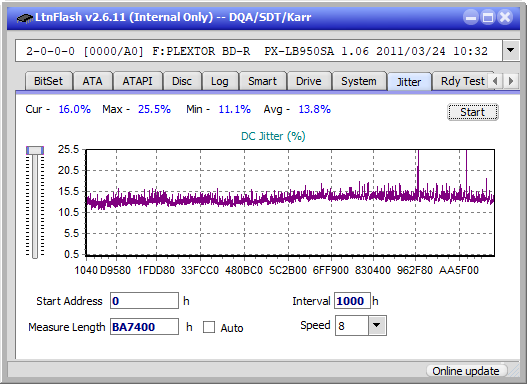The image size is (527, 384).
Task: Minimize the LtnFlash window
Action: [x=471, y=17]
